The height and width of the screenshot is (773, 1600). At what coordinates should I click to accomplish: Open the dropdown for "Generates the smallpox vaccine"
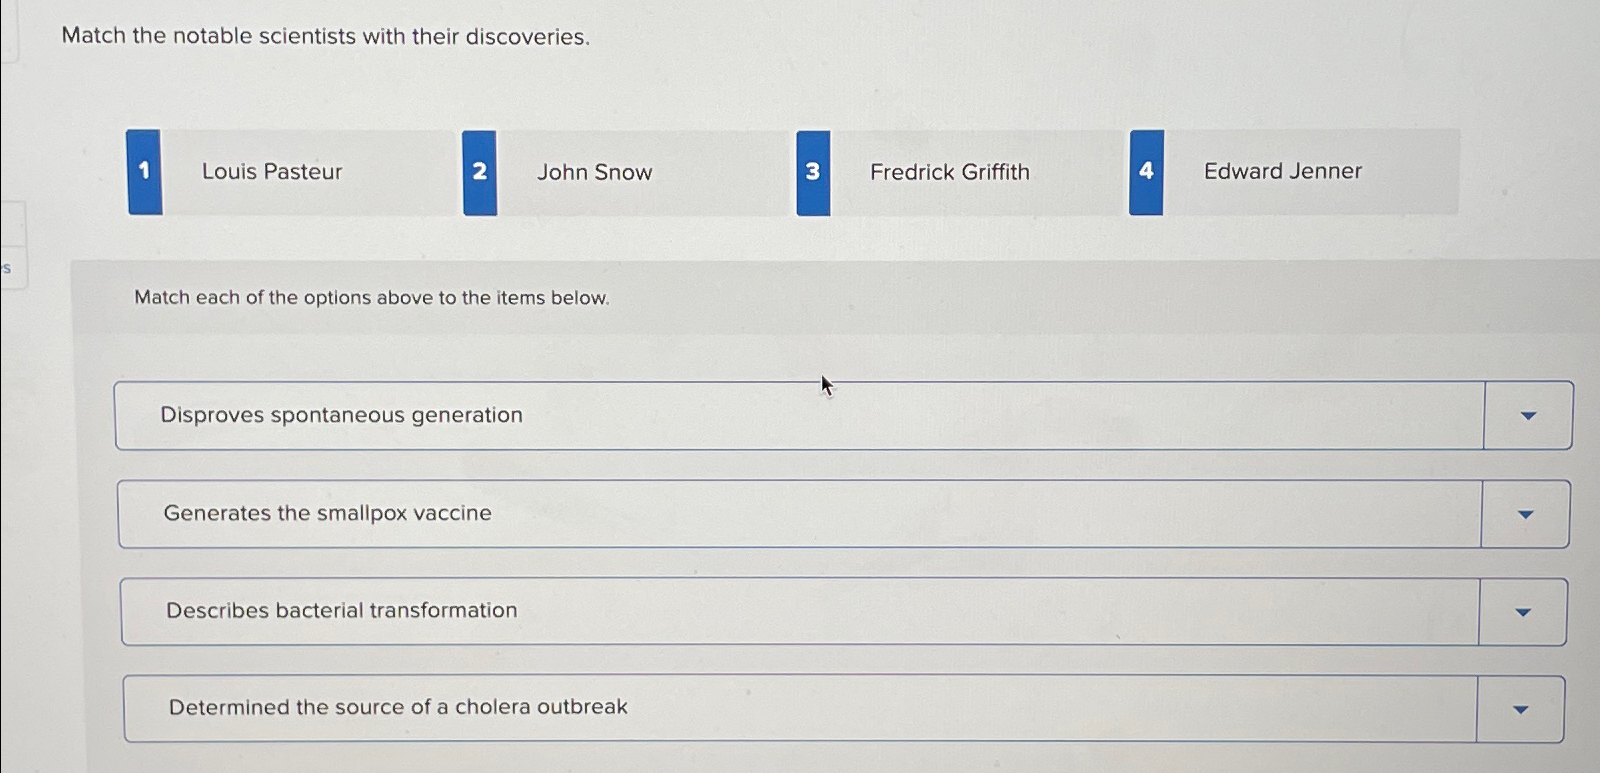[1524, 513]
